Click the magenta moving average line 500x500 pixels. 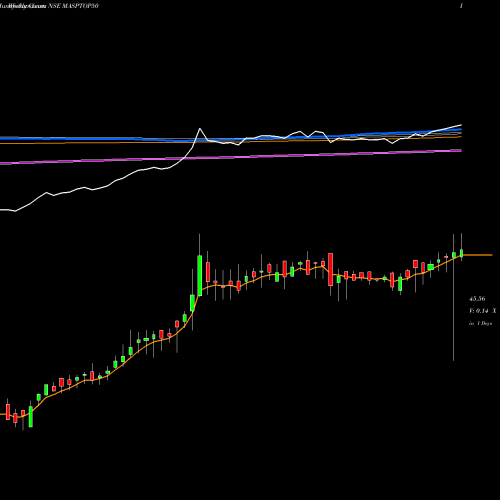pyautogui.click(x=231, y=157)
